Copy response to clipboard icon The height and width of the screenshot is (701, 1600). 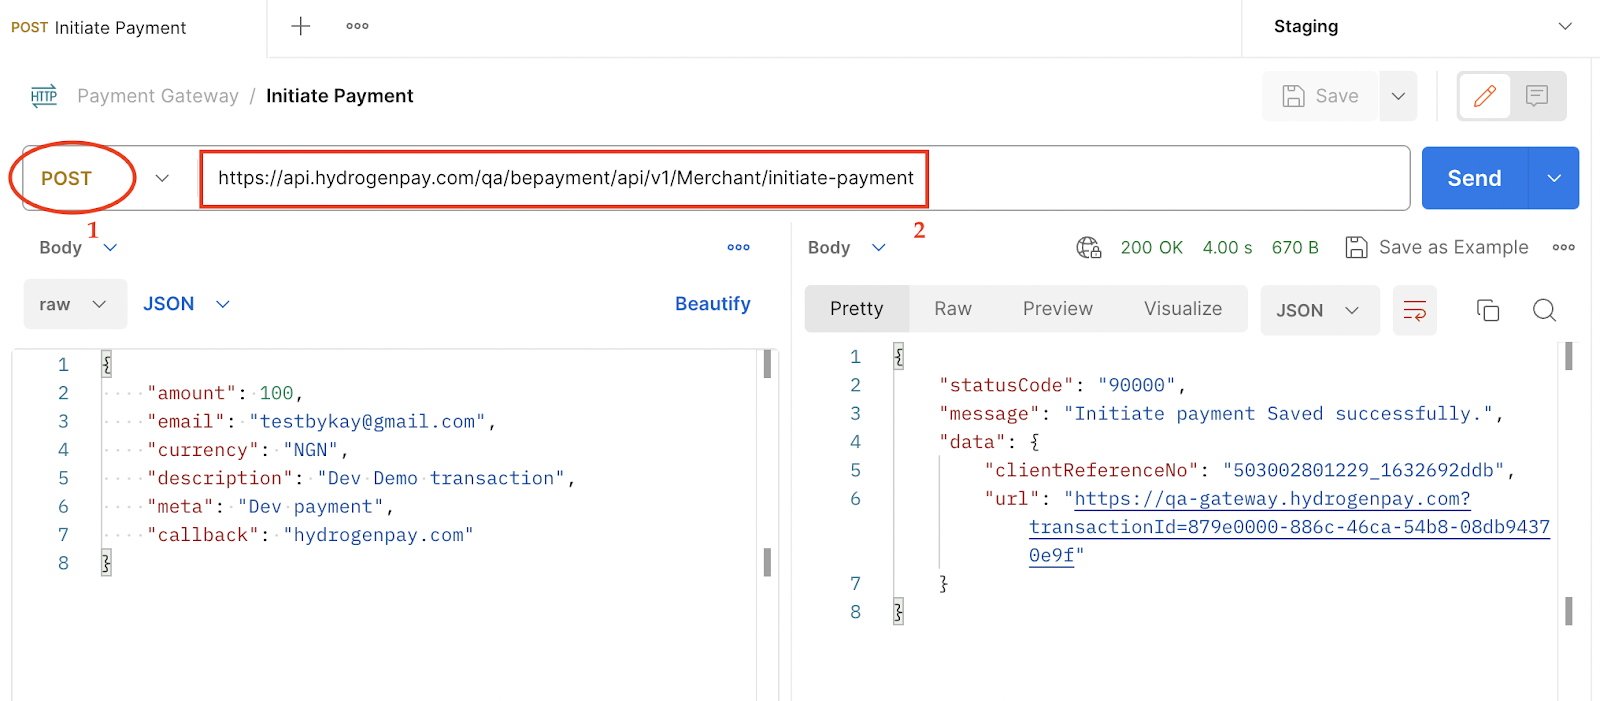click(x=1488, y=310)
